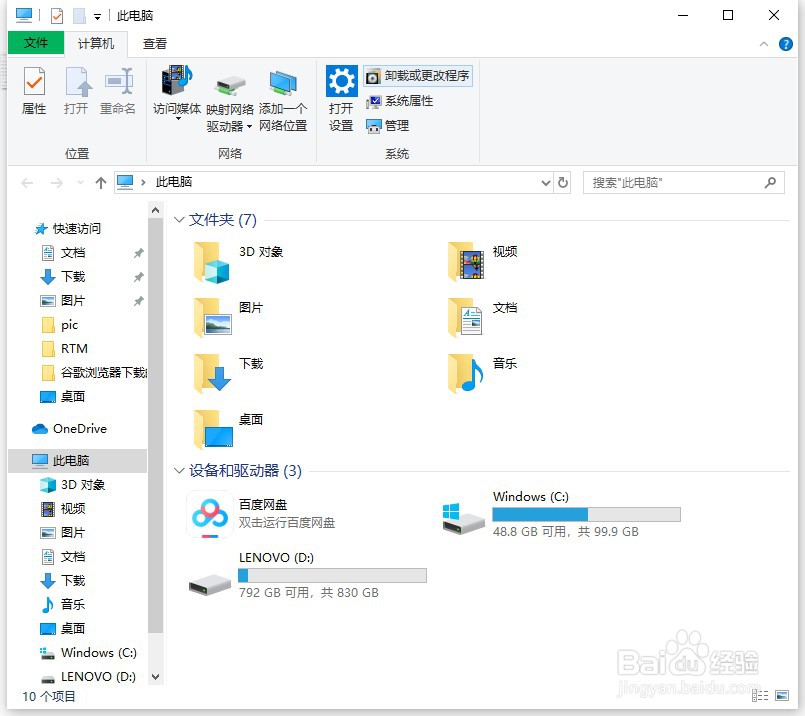Switch to the View (查看) tab
The image size is (805, 716).
click(155, 44)
